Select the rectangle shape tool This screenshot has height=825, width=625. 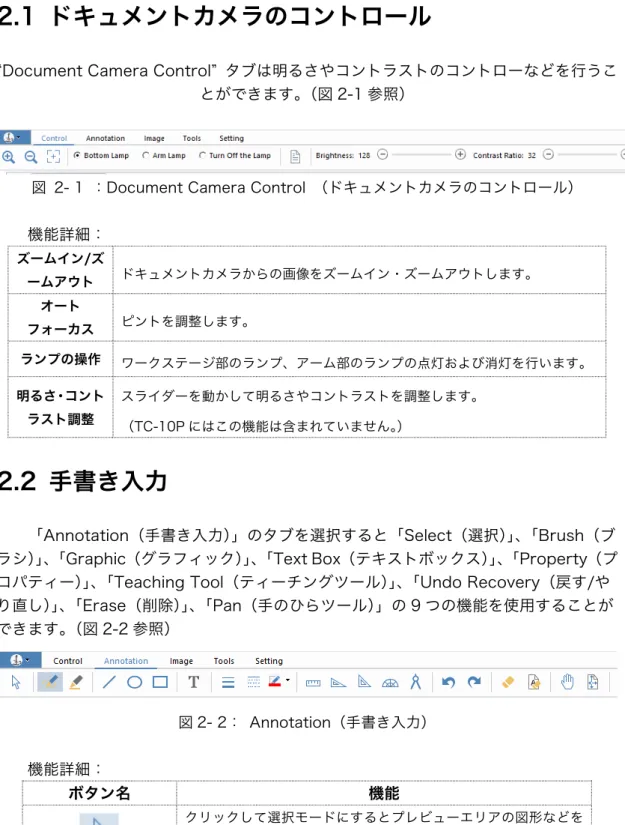(x=160, y=682)
